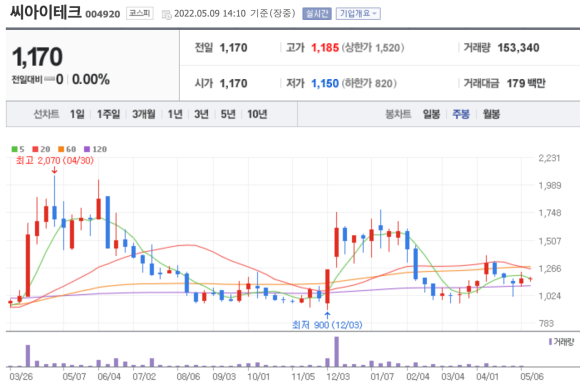Click the flat change indicator icon beside 전일대비

[49, 79]
